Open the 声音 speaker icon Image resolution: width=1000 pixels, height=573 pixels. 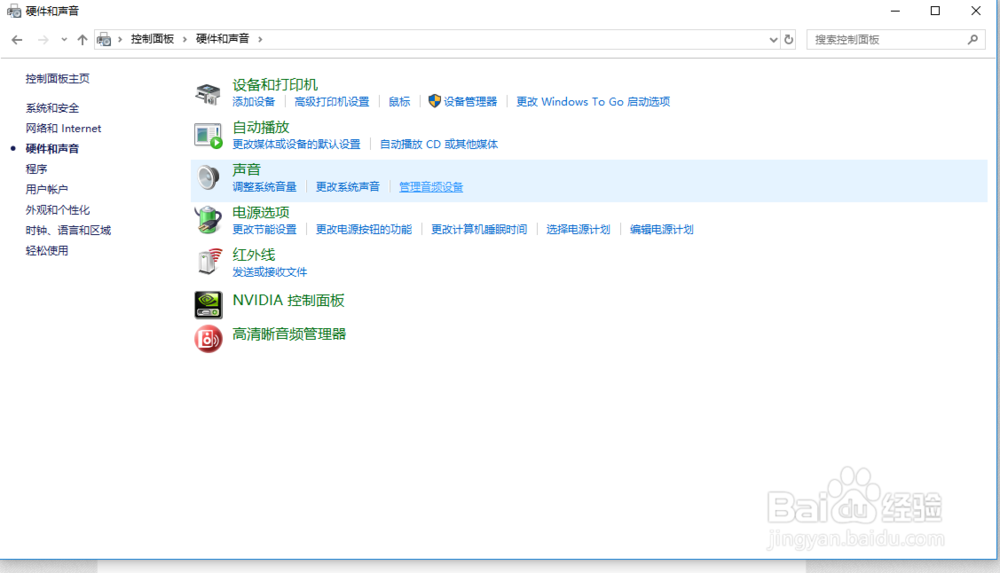coord(208,177)
